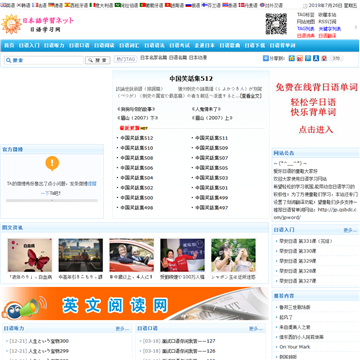Open the Finnish language flag link
Image resolution: width=360 pixels, height=360 pixels.
(x=211, y=5)
